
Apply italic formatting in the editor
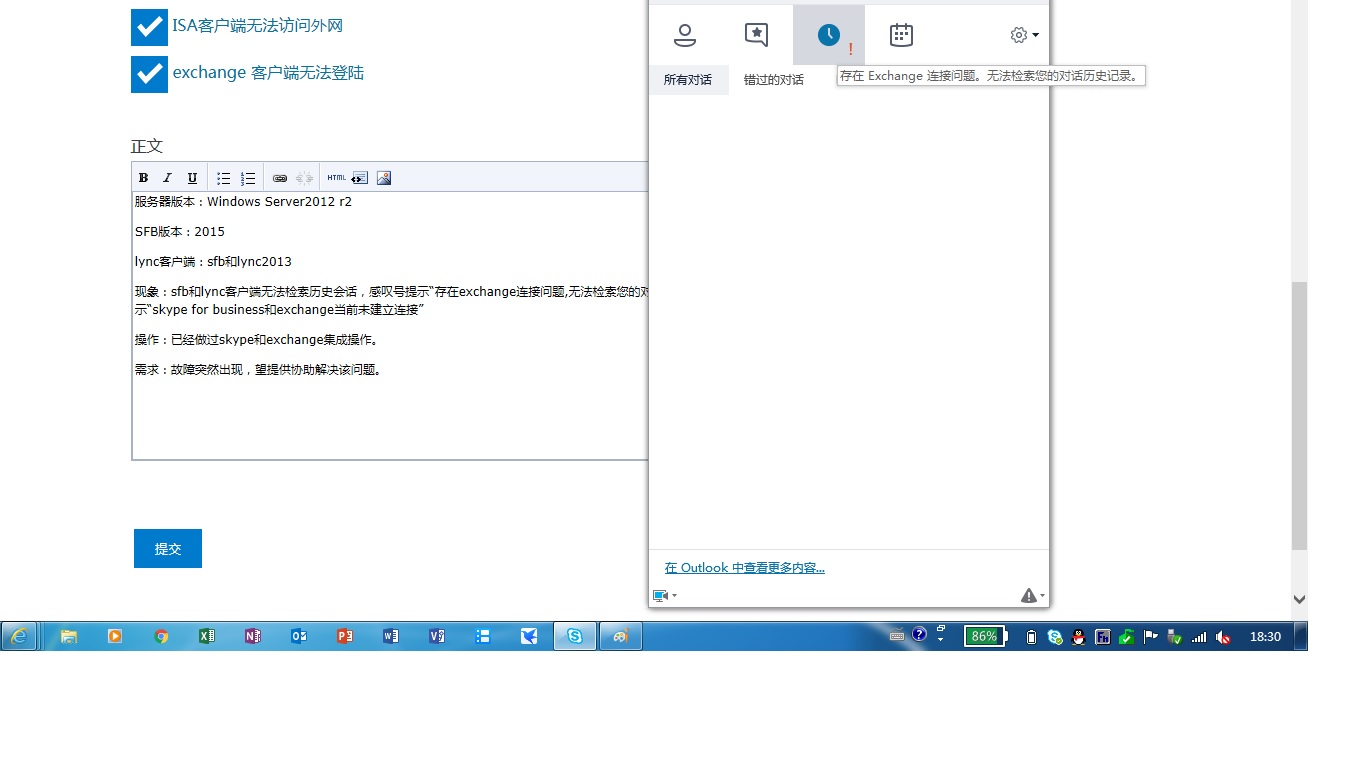pos(167,178)
